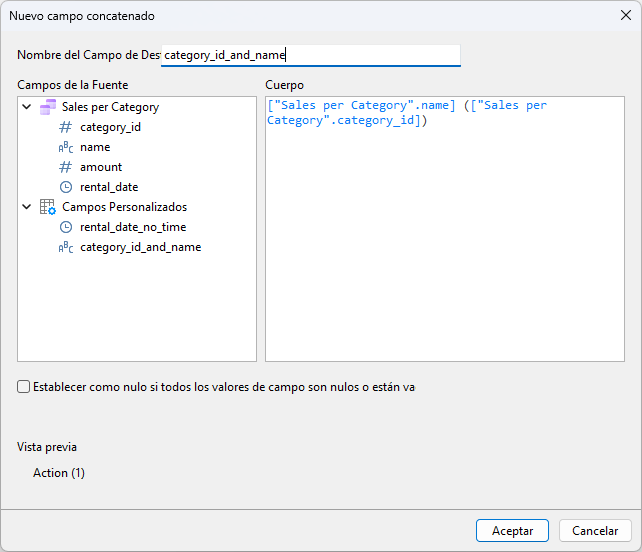Click the clock icon beside rental_date_no_time
This screenshot has height=552, width=642.
[x=66, y=227]
